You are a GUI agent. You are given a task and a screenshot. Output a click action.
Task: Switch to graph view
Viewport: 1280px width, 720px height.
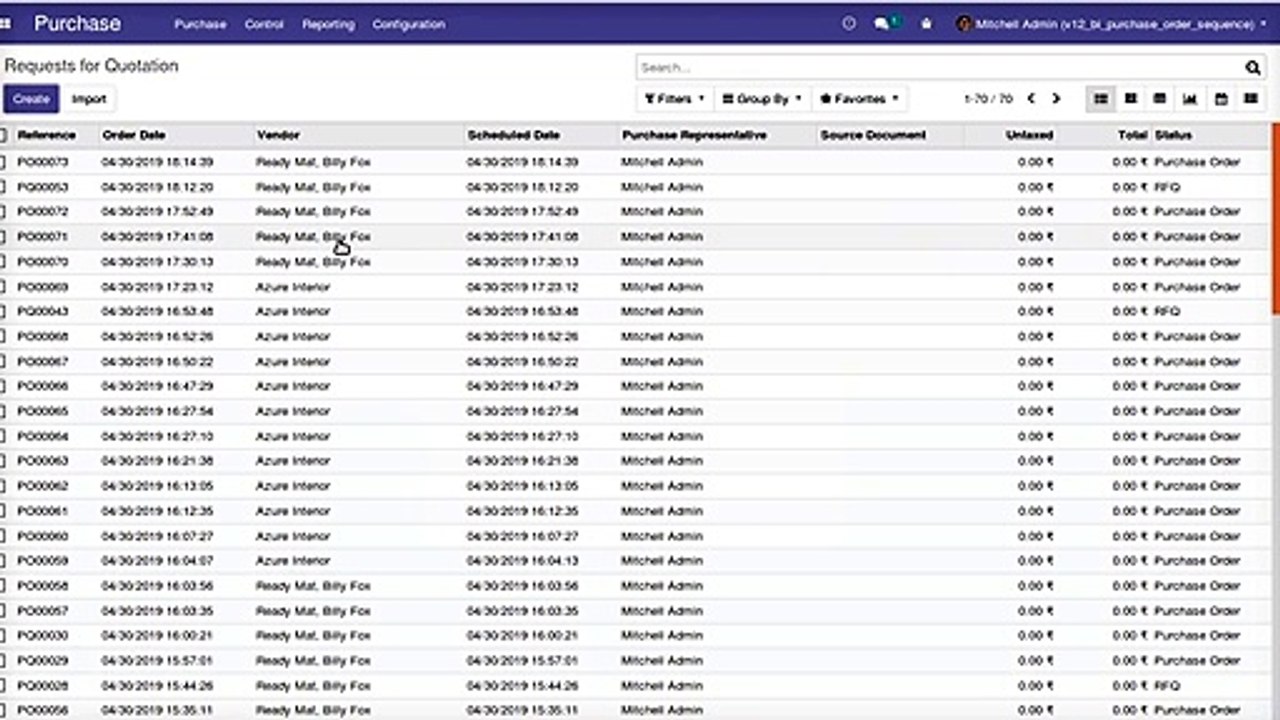point(1190,99)
